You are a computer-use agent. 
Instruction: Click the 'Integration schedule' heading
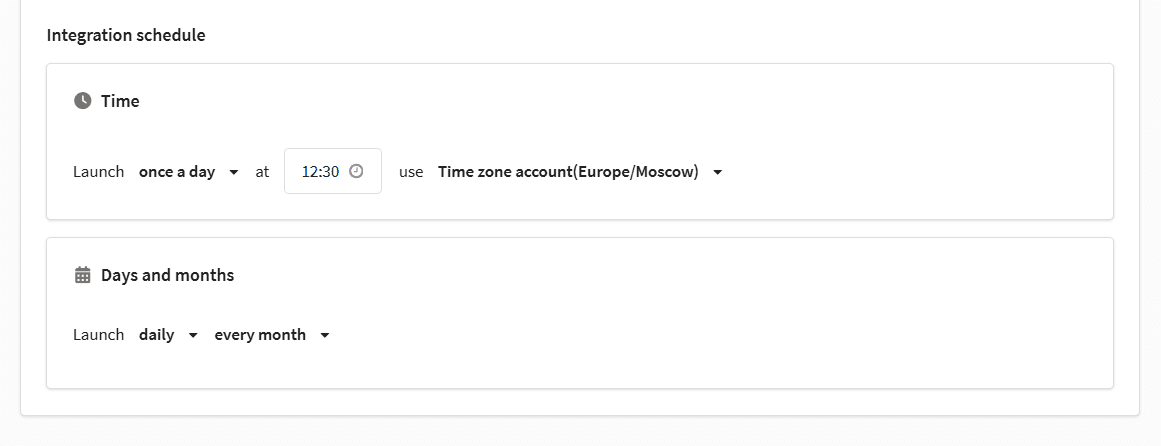(126, 35)
